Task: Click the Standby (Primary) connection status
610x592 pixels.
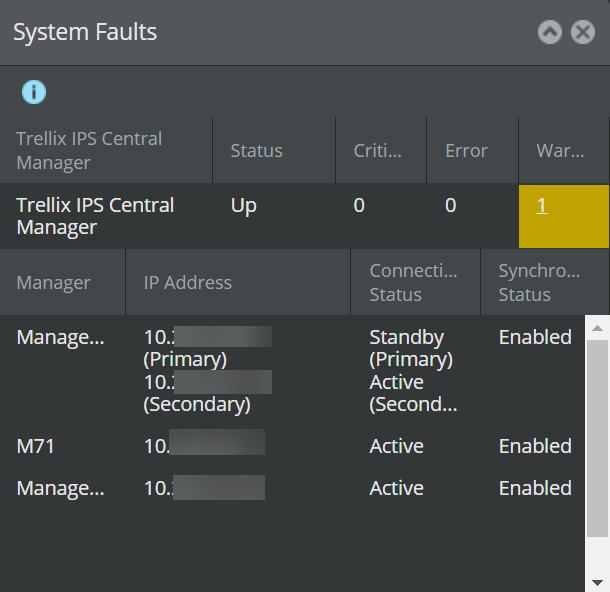Action: click(411, 348)
